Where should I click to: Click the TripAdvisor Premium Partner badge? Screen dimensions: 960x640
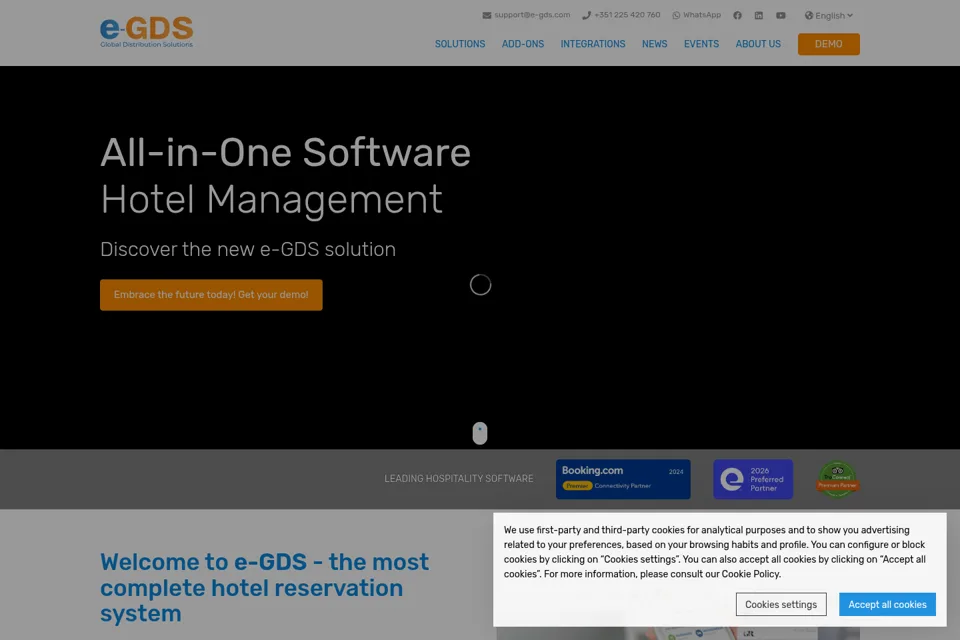click(x=838, y=479)
